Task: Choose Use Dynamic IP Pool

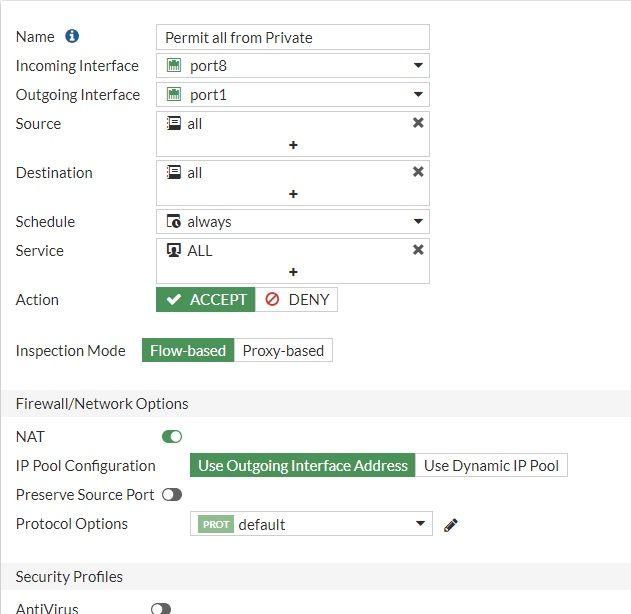Action: pyautogui.click(x=491, y=466)
